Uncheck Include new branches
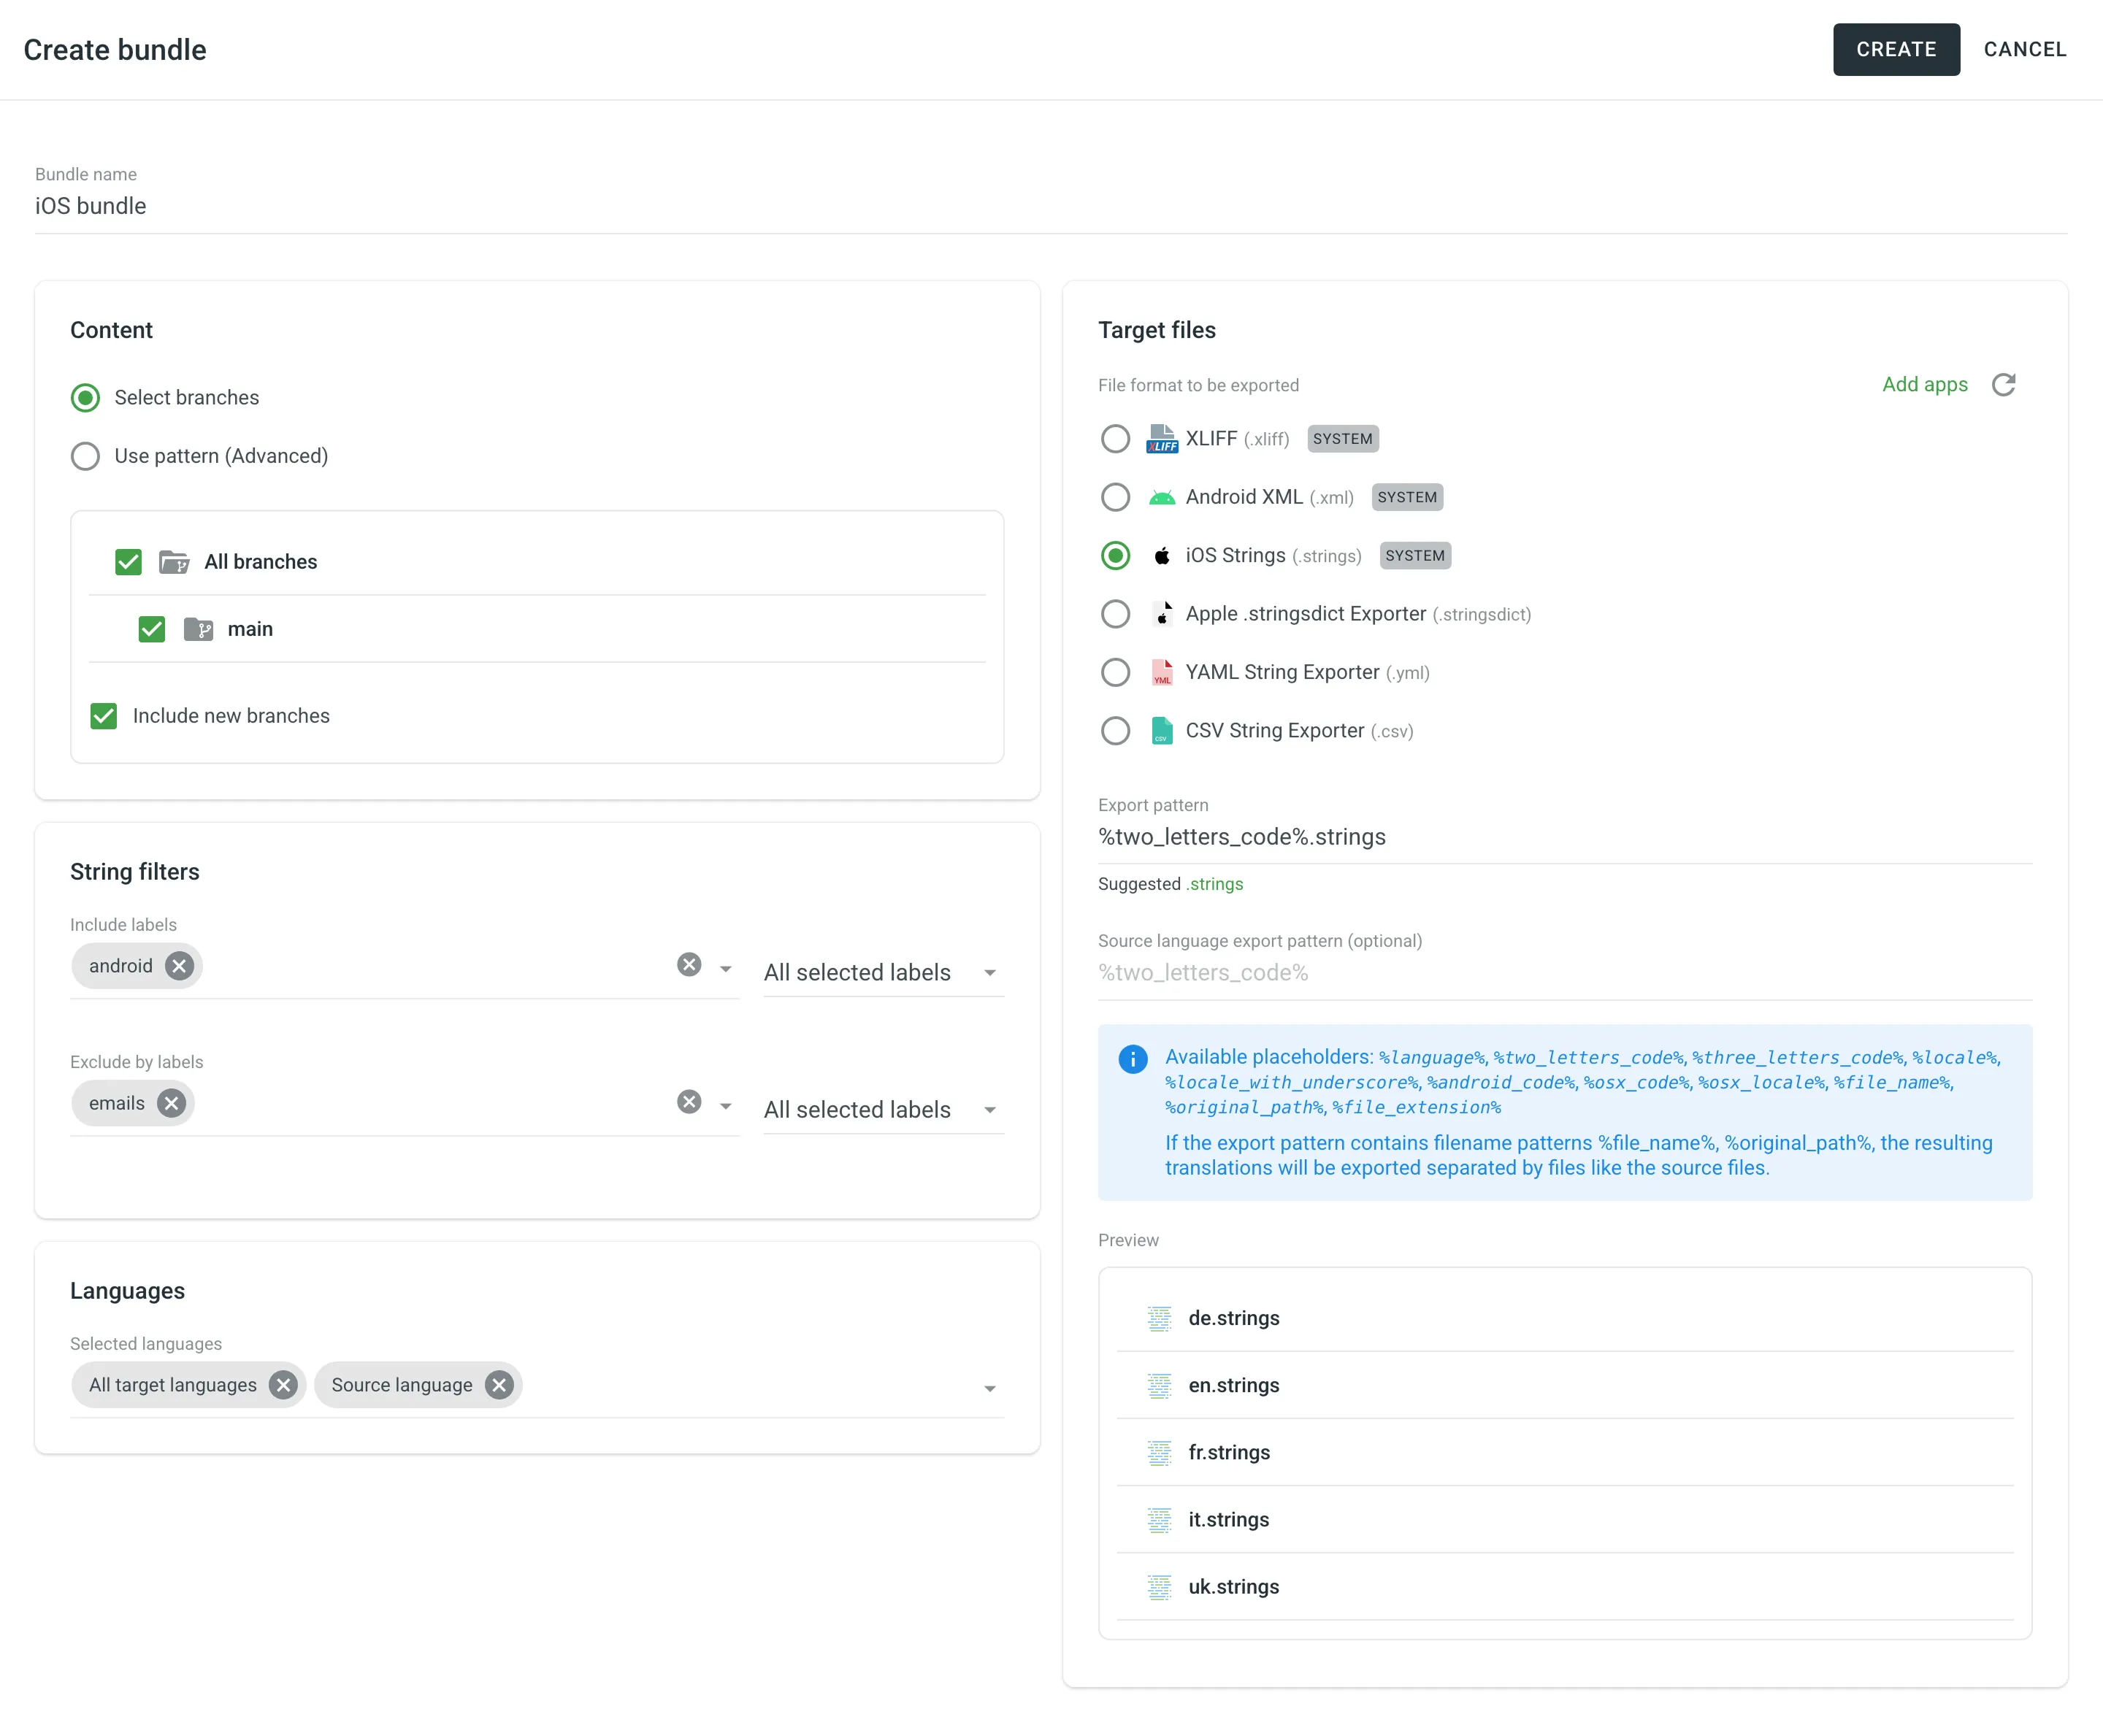This screenshot has height=1736, width=2103. coord(104,716)
